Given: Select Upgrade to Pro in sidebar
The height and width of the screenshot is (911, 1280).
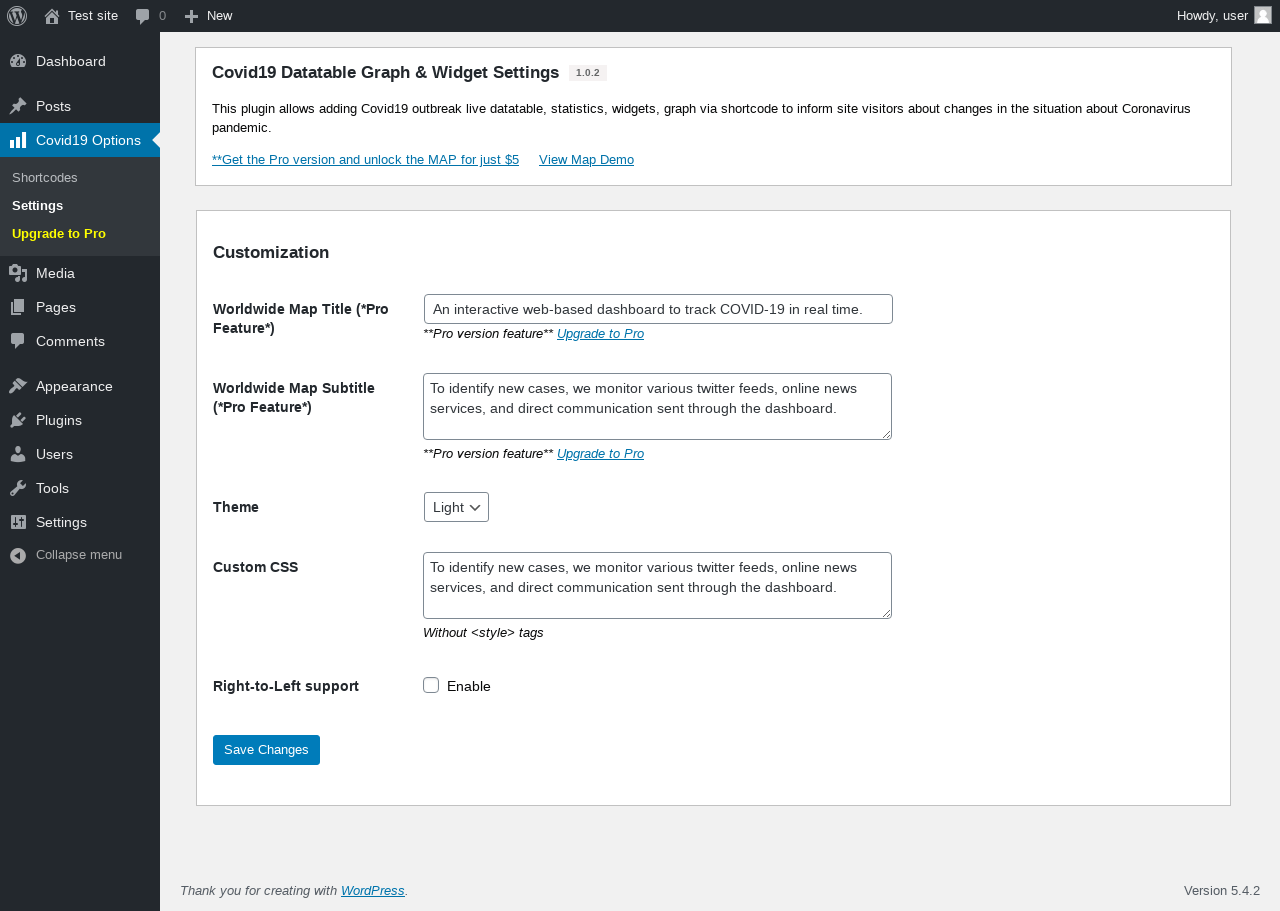Looking at the screenshot, I should coord(59,233).
